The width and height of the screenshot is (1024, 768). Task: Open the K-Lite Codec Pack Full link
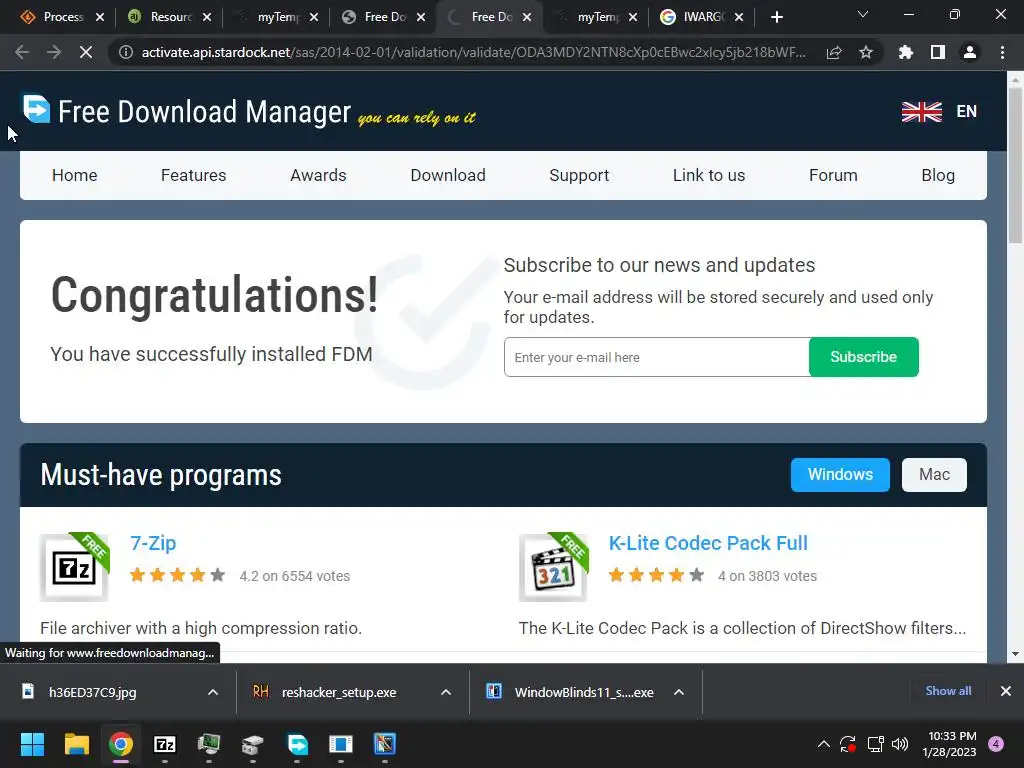pyautogui.click(x=708, y=543)
